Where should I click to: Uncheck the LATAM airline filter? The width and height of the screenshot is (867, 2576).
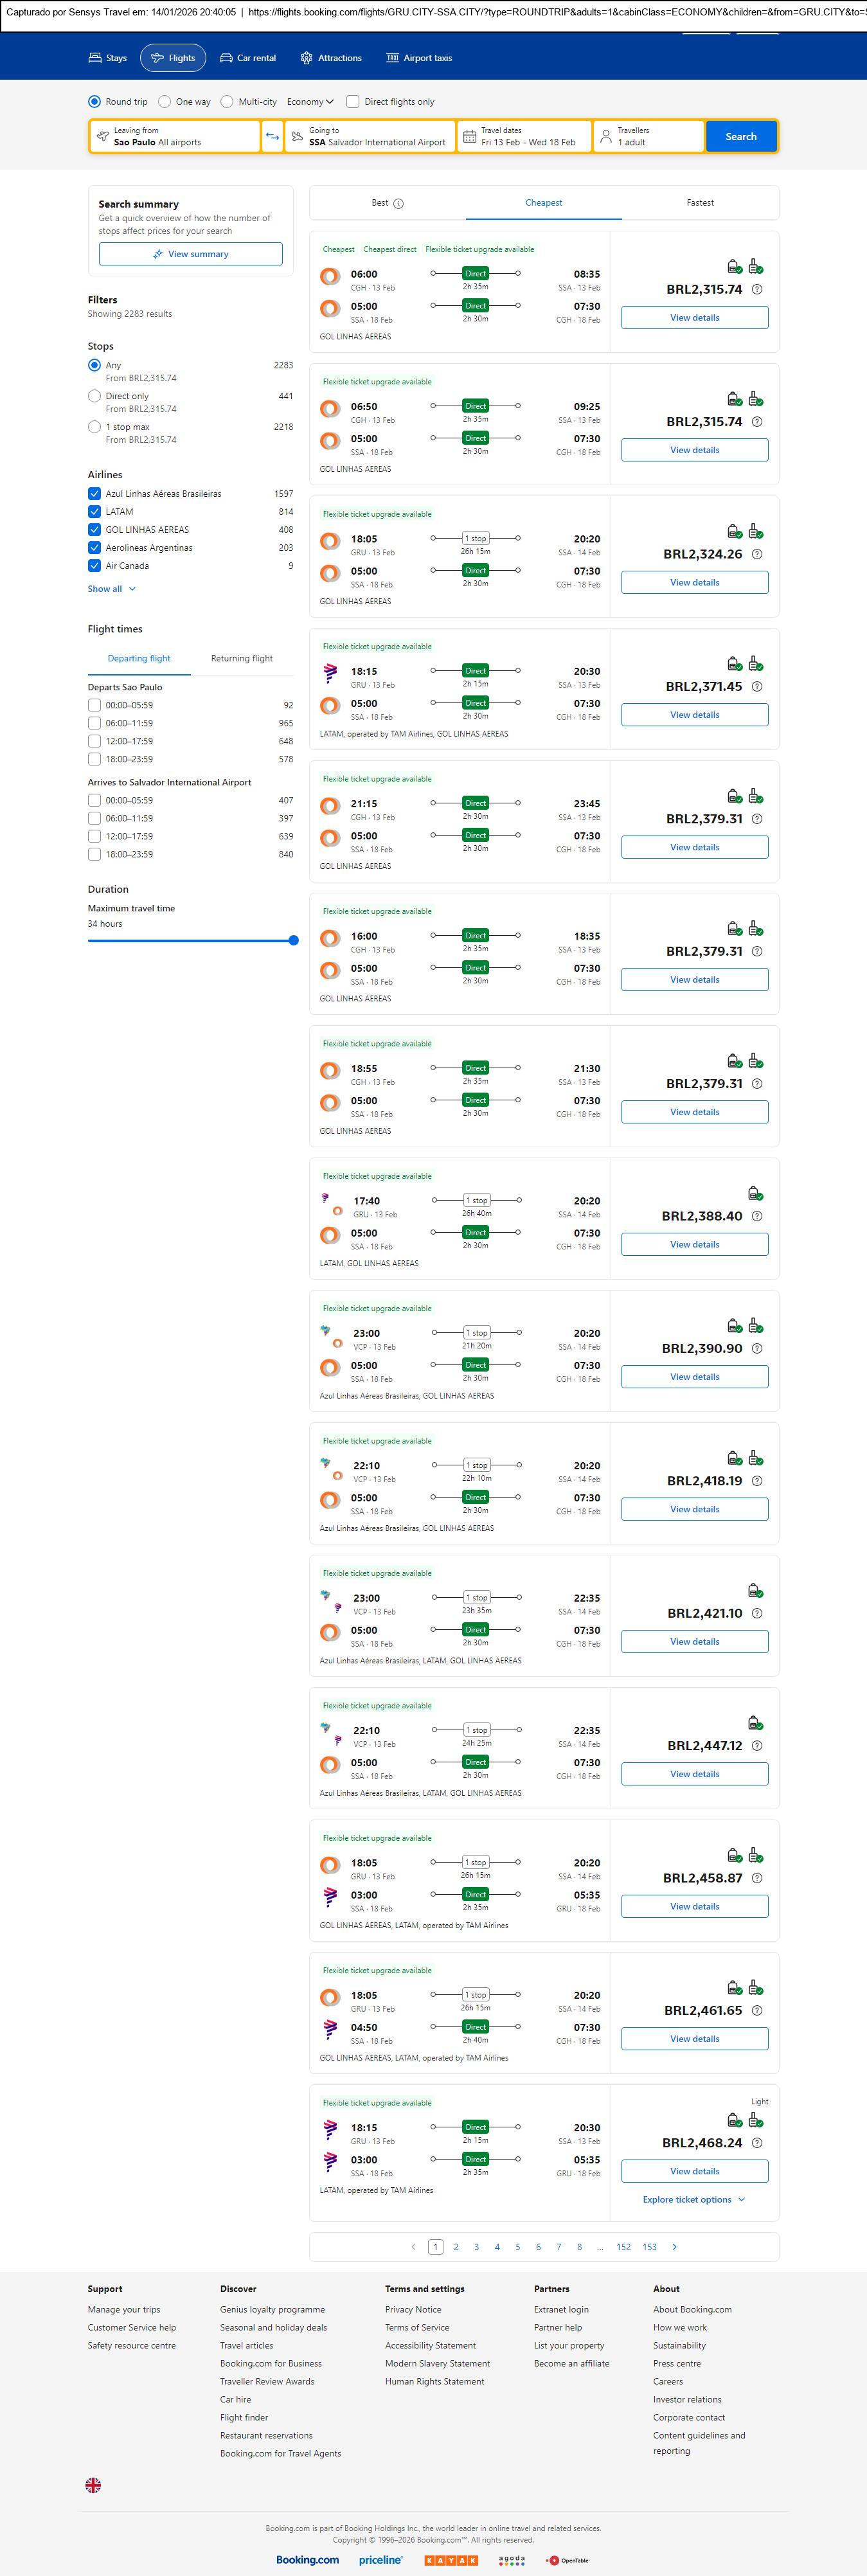point(94,512)
